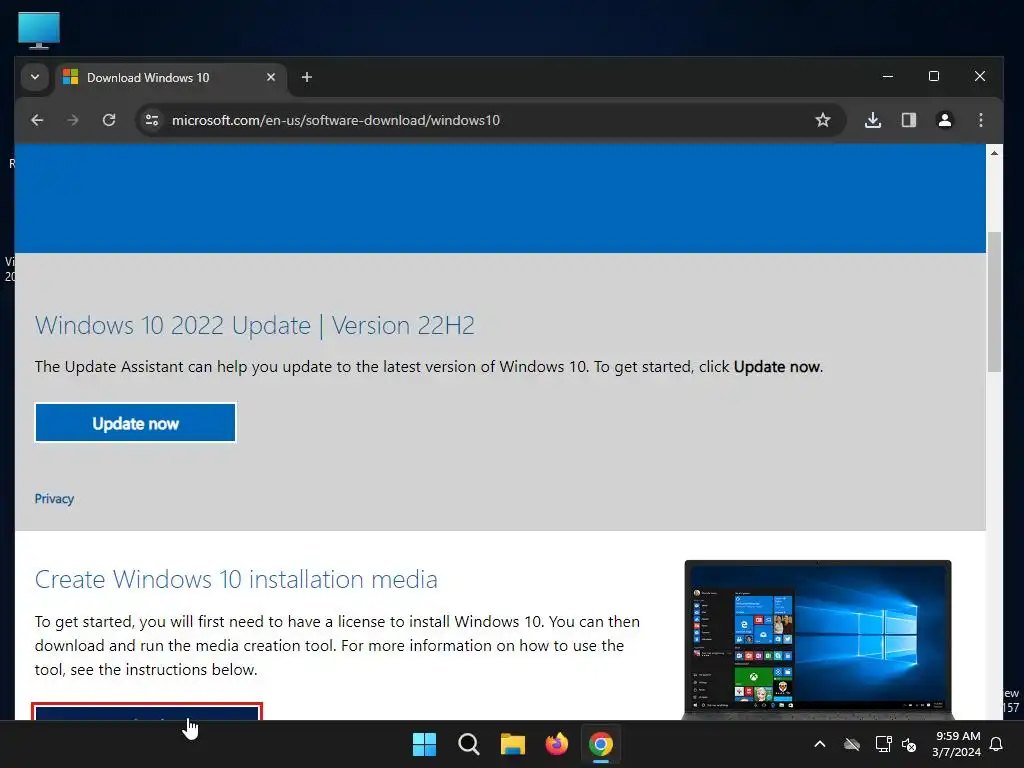Open Chrome three-dot menu
This screenshot has width=1024, height=768.
coord(981,120)
